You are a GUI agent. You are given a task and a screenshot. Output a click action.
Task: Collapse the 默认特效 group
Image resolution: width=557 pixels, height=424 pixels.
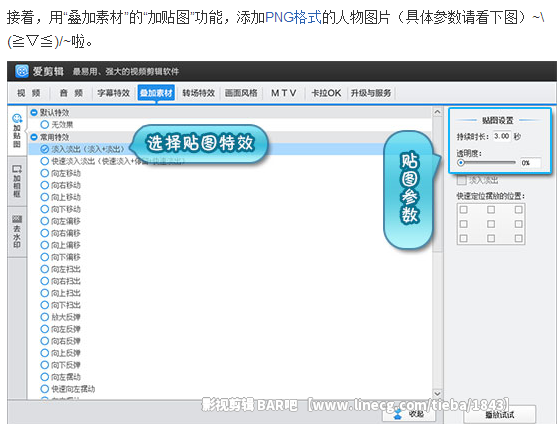click(34, 113)
